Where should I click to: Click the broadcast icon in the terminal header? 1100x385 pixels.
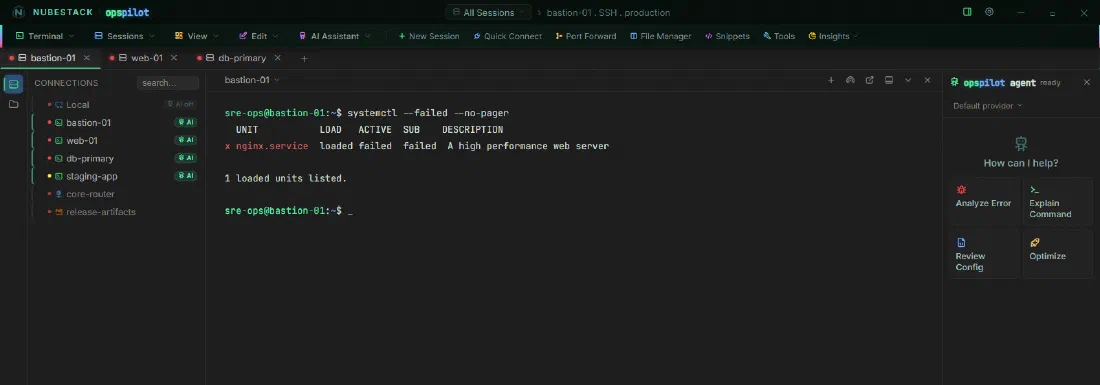tap(850, 81)
